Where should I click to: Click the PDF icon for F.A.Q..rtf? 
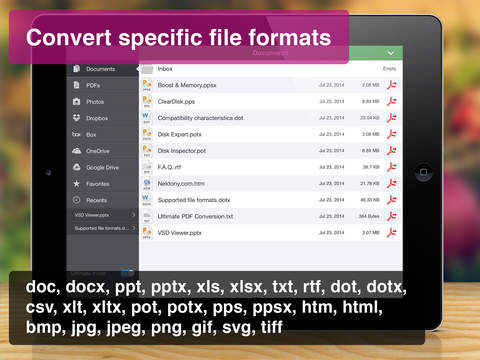click(x=392, y=167)
